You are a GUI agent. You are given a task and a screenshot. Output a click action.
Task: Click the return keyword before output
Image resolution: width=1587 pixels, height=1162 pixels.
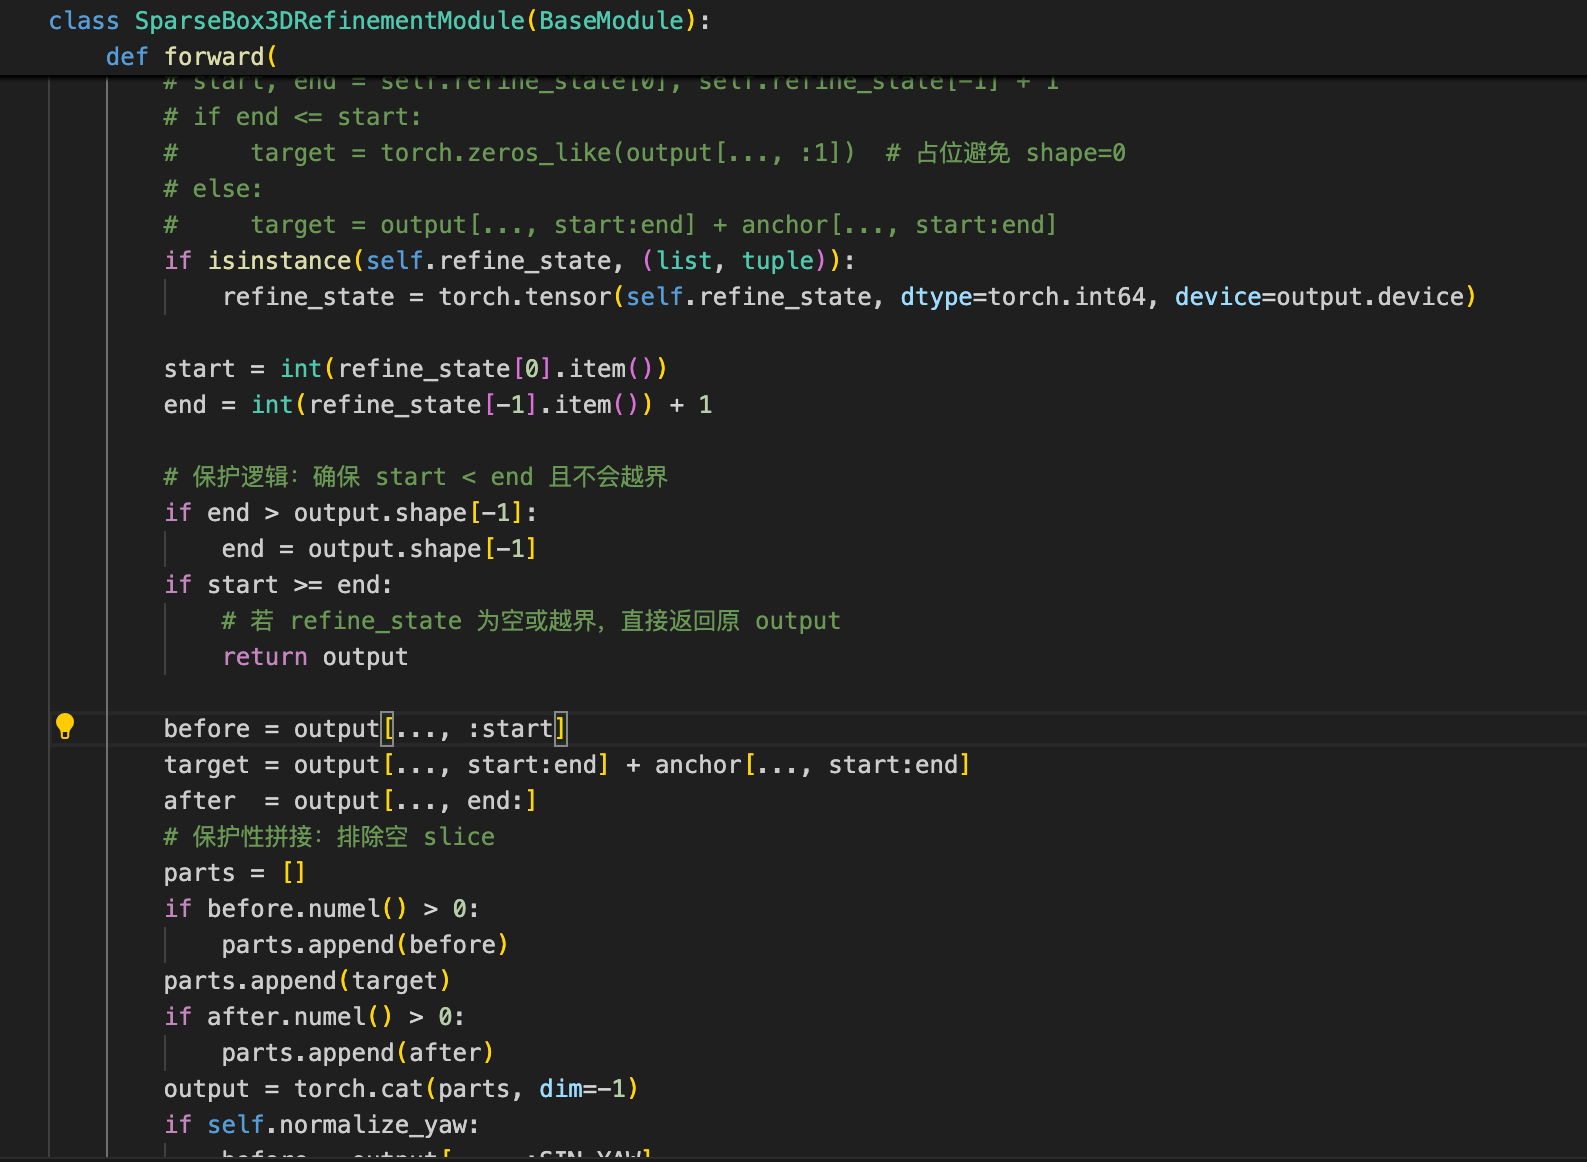click(265, 657)
